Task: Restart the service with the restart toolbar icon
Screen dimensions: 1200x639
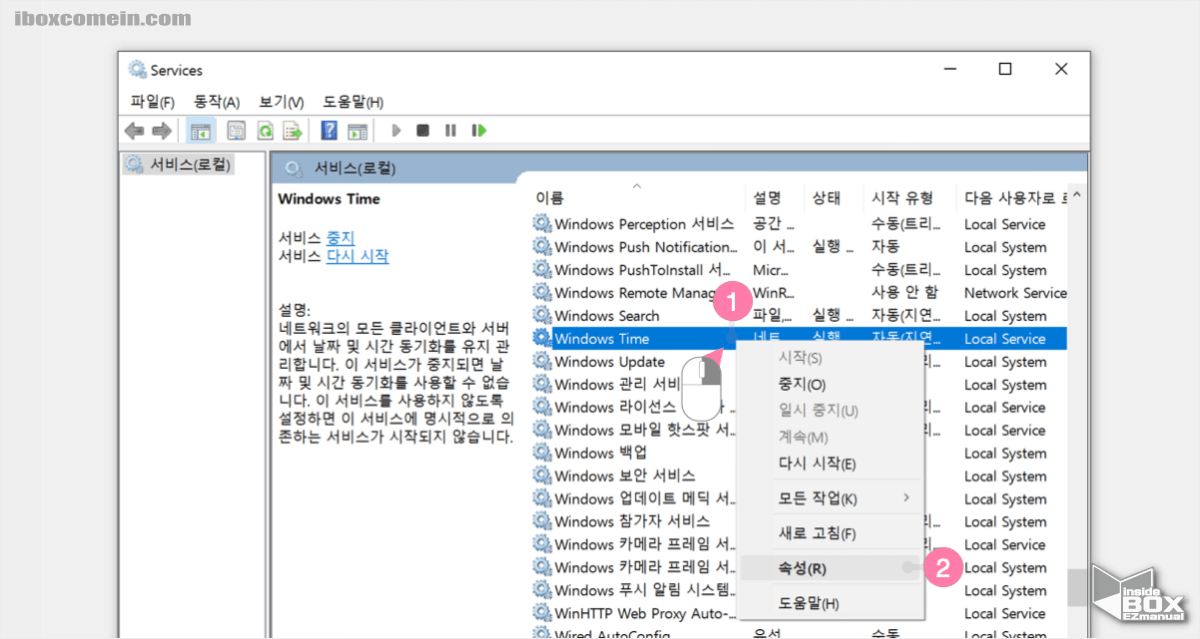Action: coord(478,130)
